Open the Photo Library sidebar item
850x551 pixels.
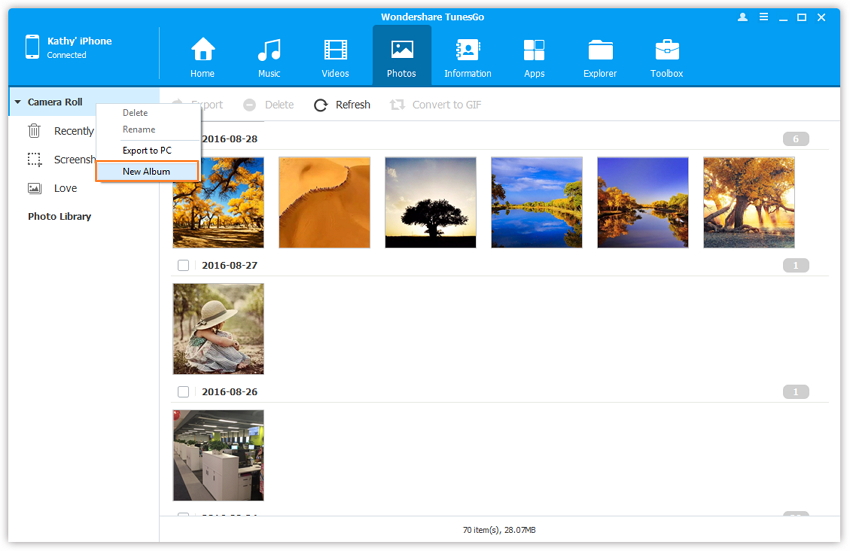[59, 216]
